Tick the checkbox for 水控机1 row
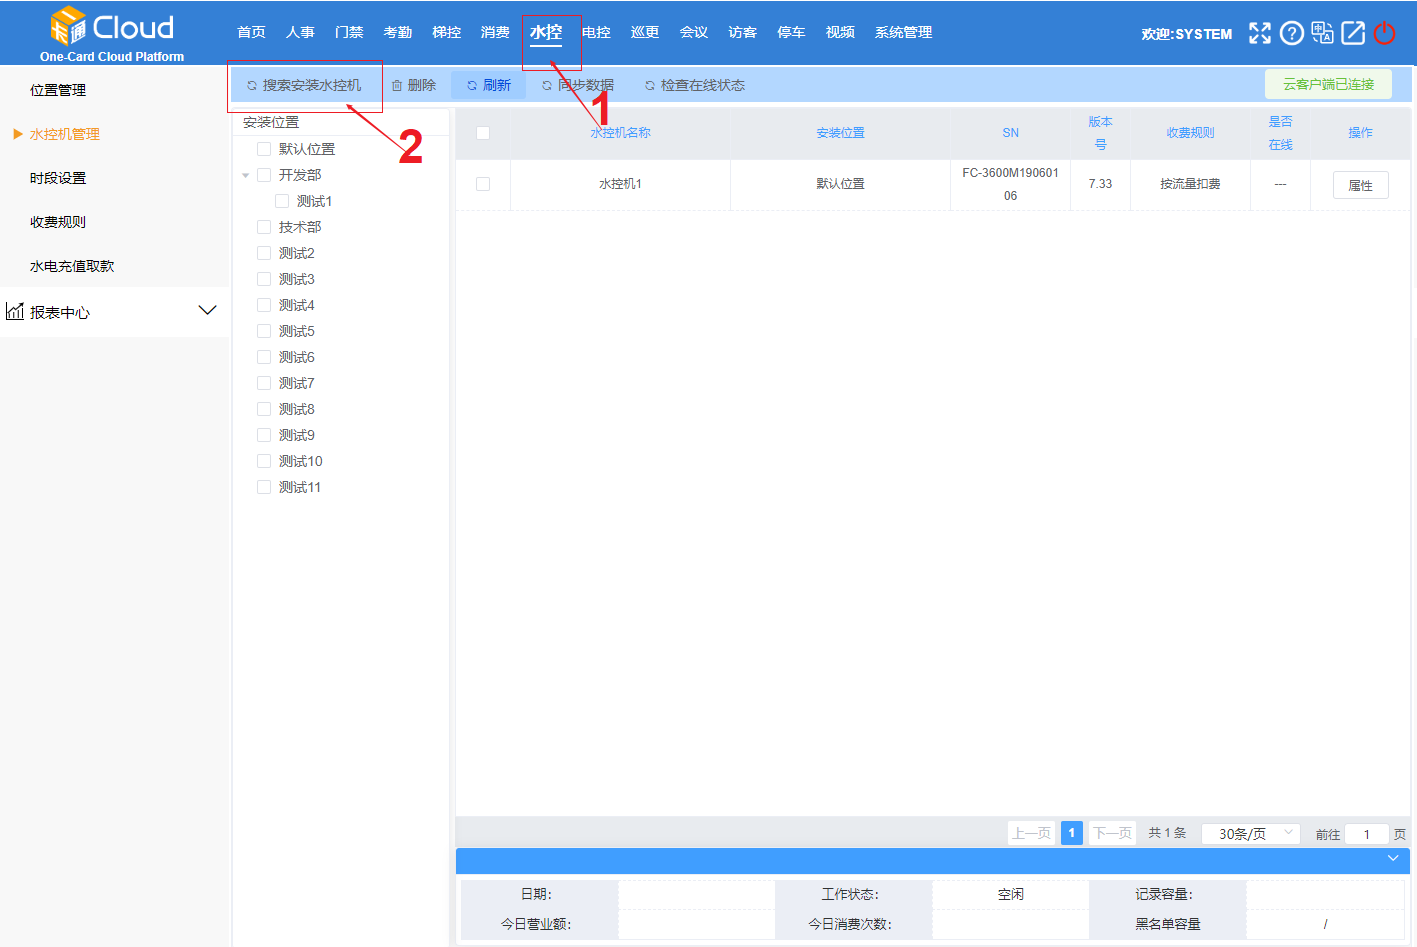 click(483, 184)
